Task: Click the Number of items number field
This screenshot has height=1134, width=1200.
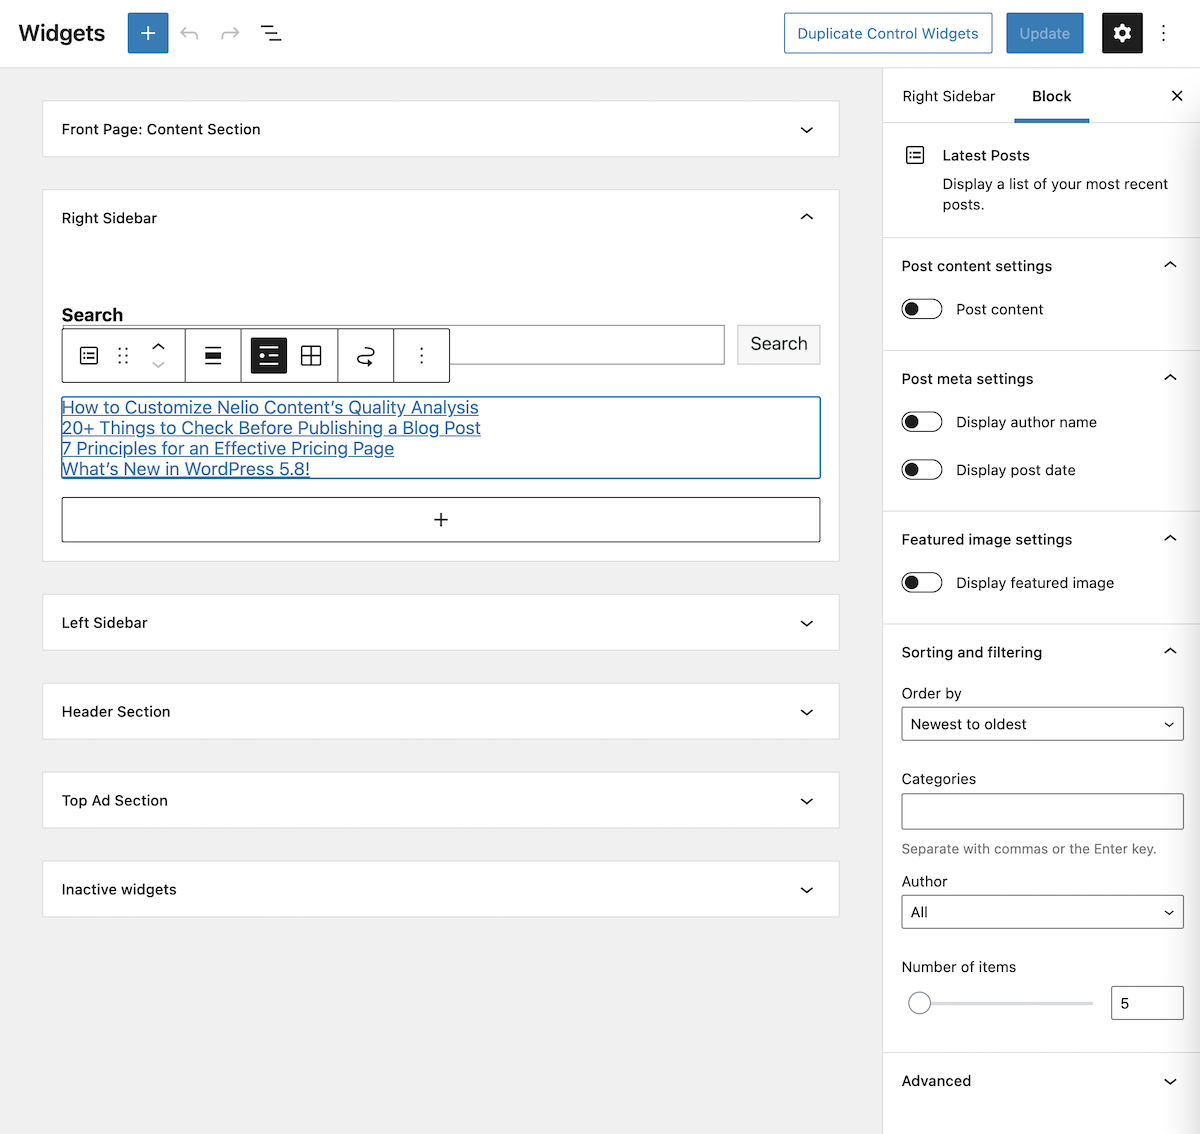Action: coord(1147,1003)
